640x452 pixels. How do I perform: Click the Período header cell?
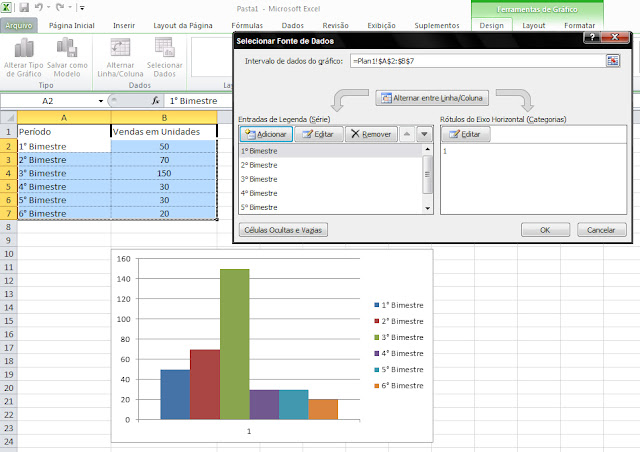64,131
